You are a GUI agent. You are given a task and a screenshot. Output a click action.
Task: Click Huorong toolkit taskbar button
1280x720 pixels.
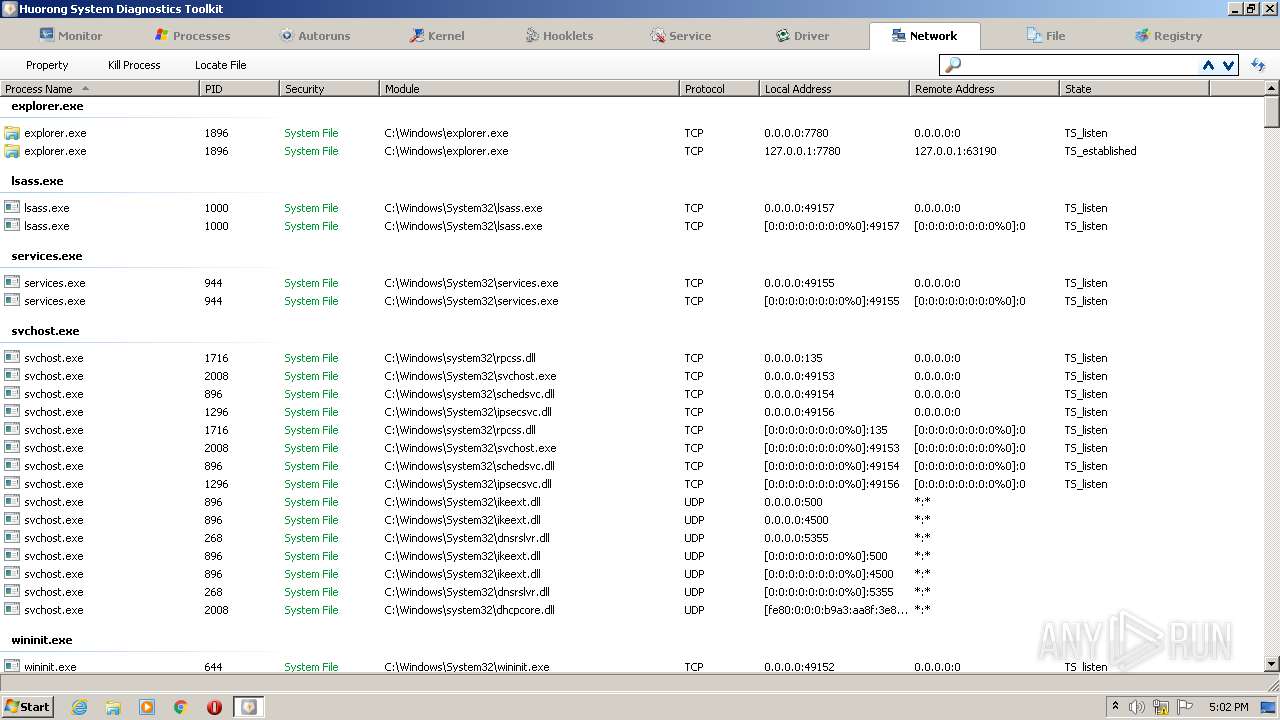click(x=248, y=707)
